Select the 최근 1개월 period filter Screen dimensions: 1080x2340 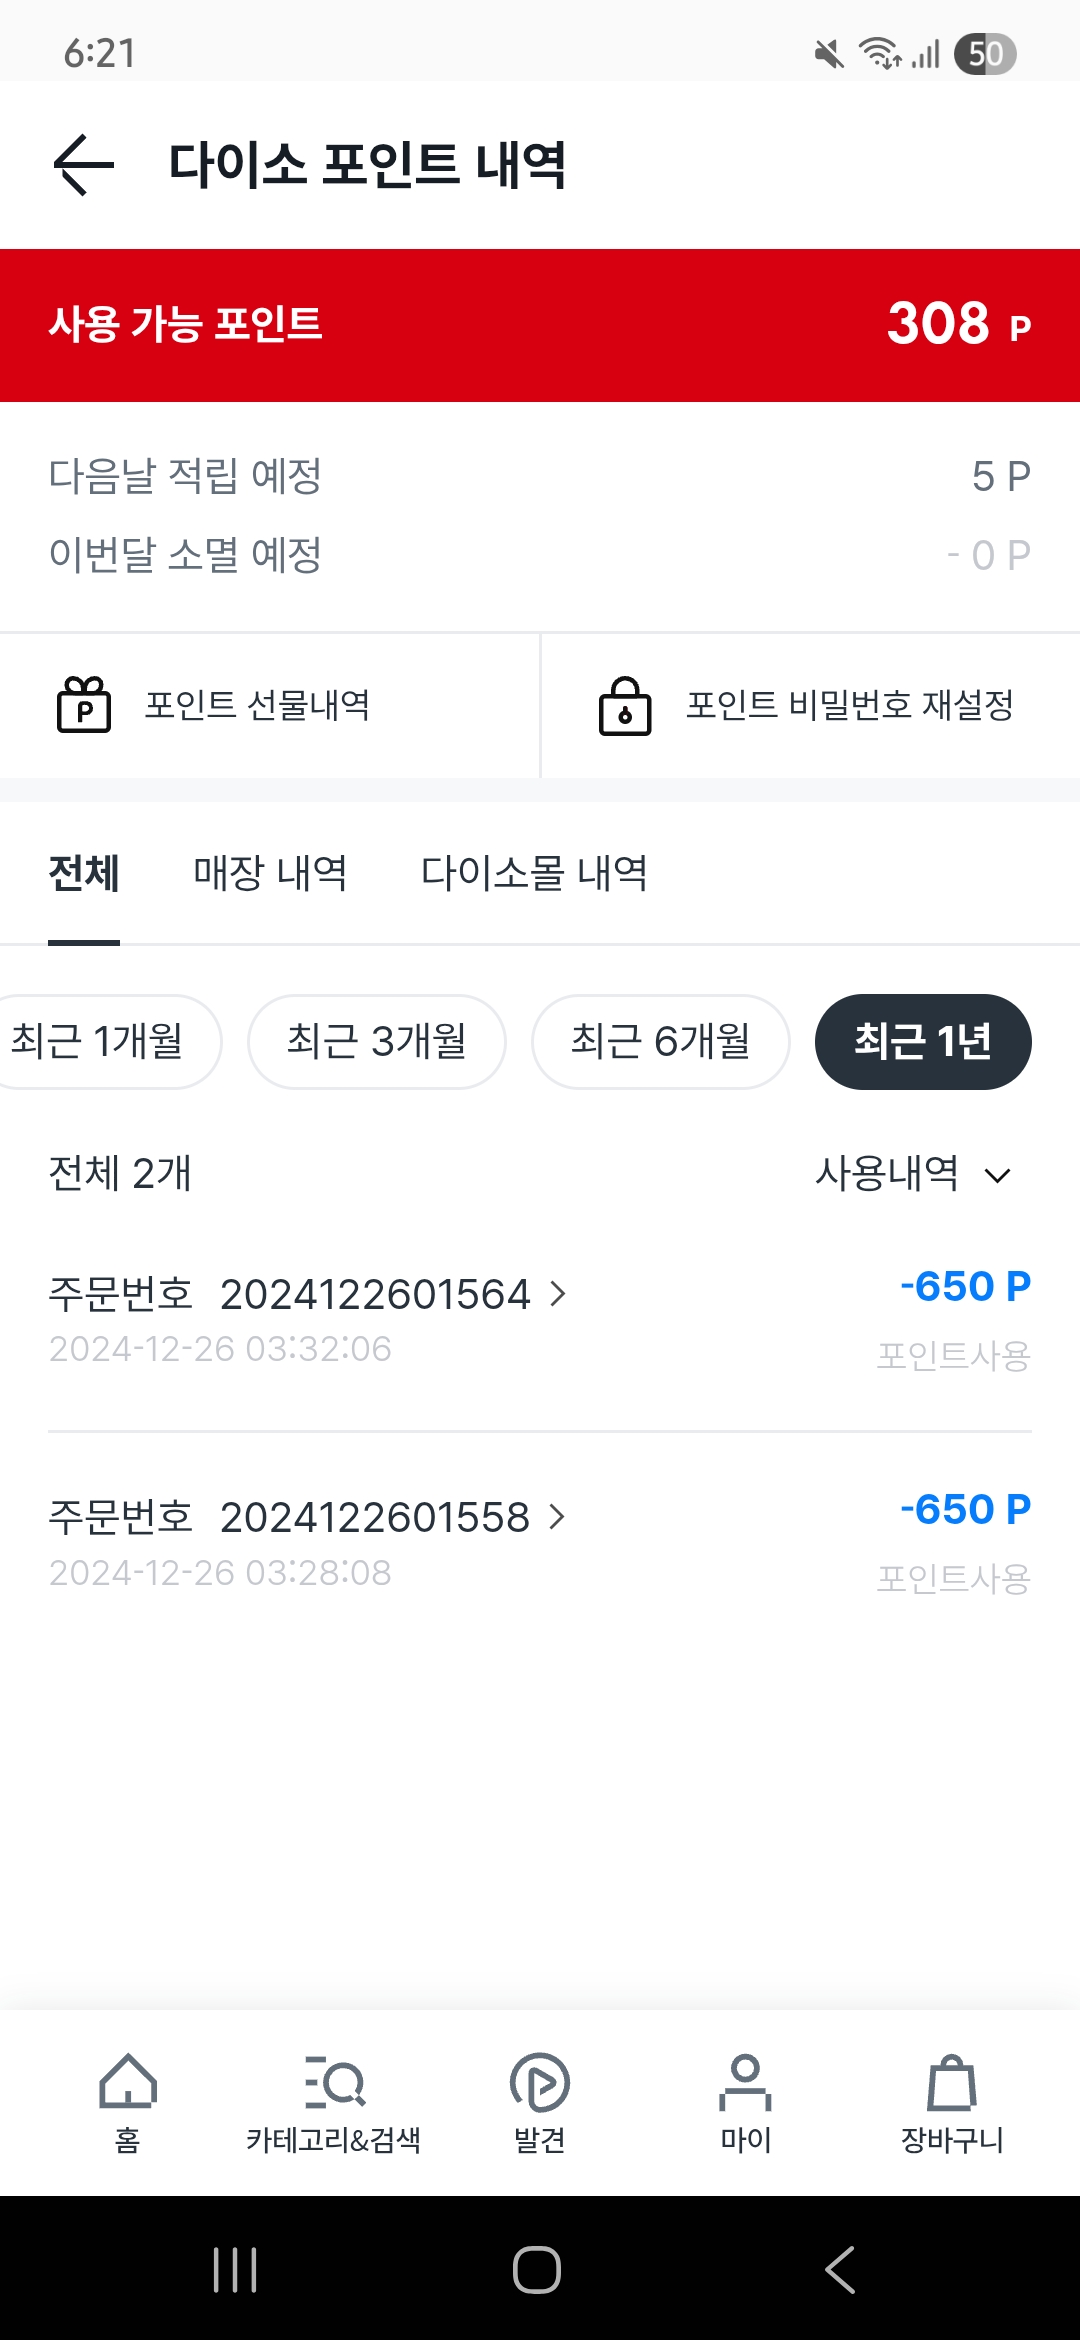coord(100,1041)
